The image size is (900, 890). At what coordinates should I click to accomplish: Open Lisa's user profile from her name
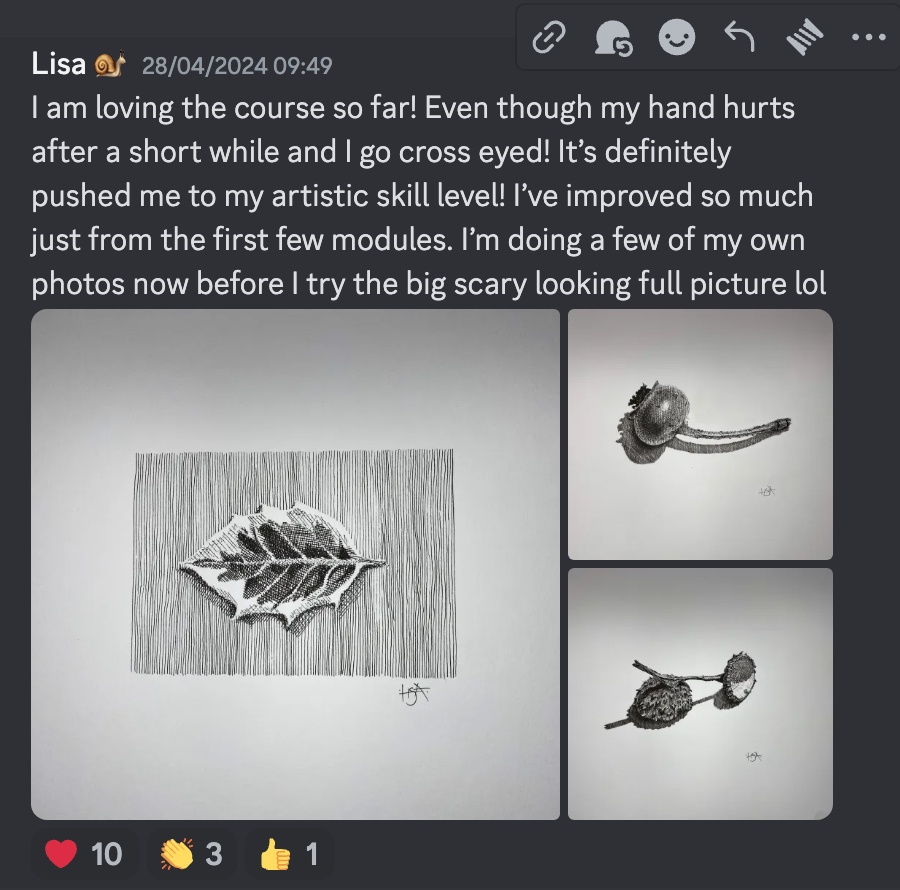pos(58,65)
